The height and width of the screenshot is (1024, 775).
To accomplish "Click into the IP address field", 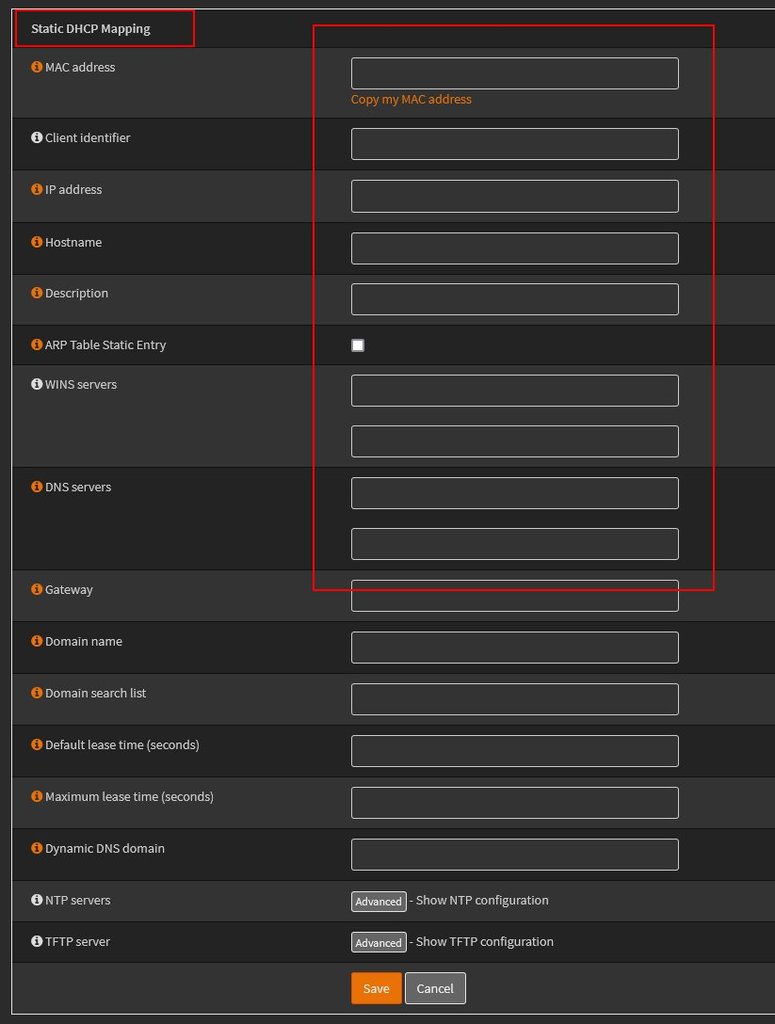I will click(514, 196).
